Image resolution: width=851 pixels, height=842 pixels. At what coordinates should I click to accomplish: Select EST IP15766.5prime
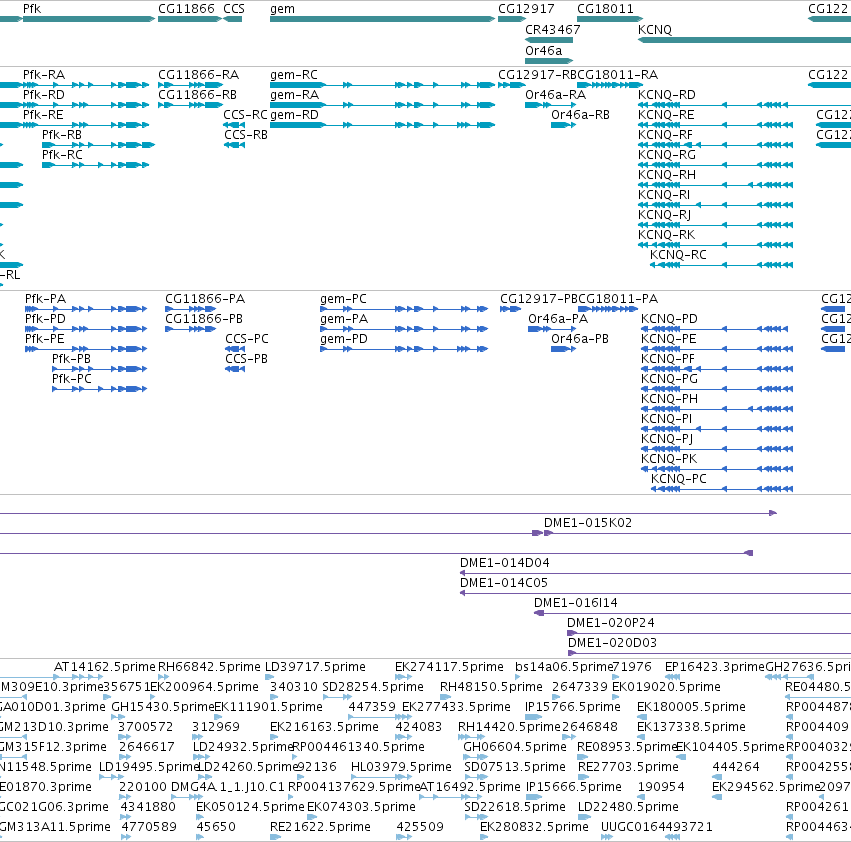tap(573, 706)
